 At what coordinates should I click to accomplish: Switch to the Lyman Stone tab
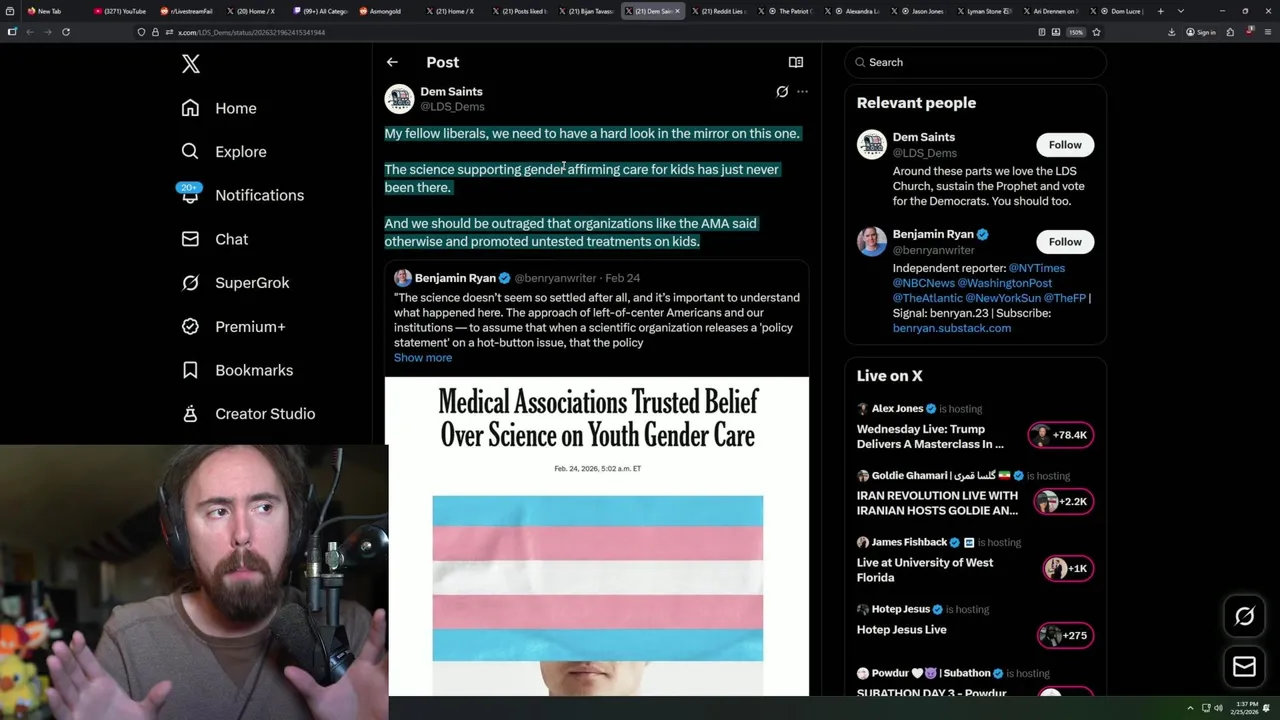click(x=984, y=11)
